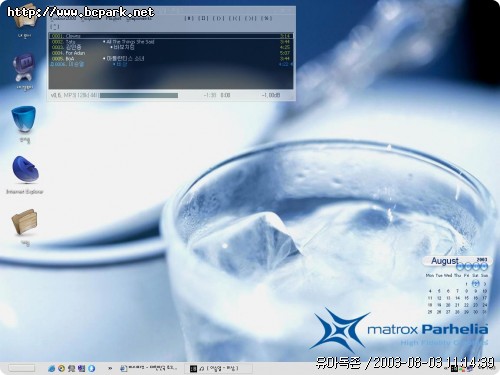The image size is (500, 375).
Task: Select playlist track 0004 For Adan
Action: click(x=171, y=53)
